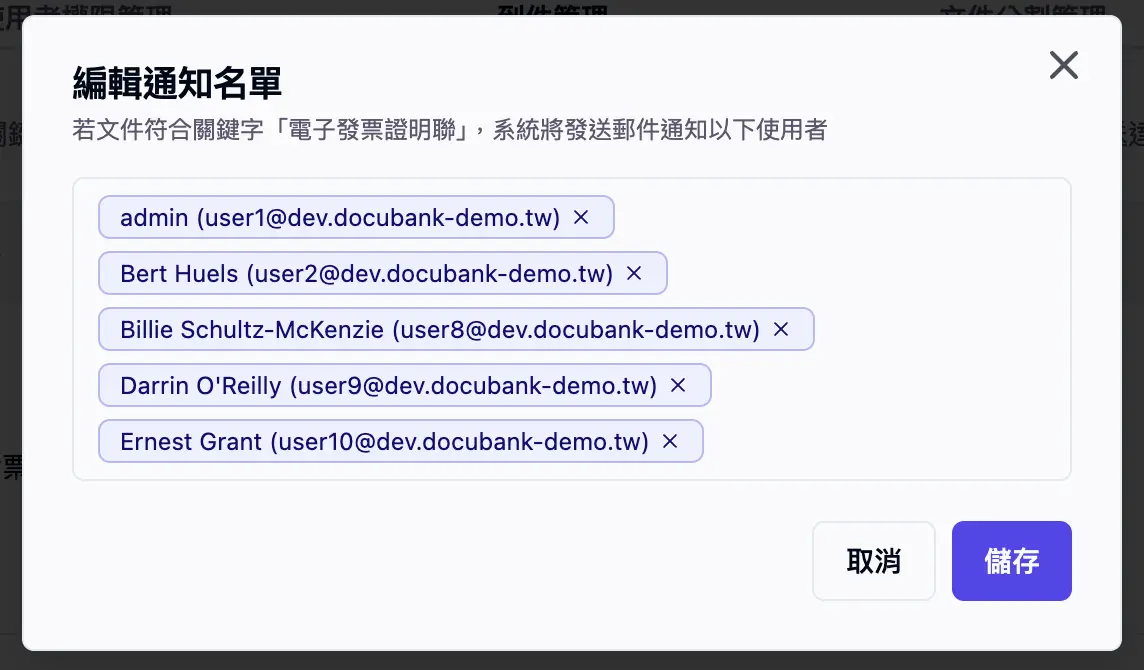Delete Ernest Grant from recipients
The height and width of the screenshot is (670, 1144).
pos(670,441)
